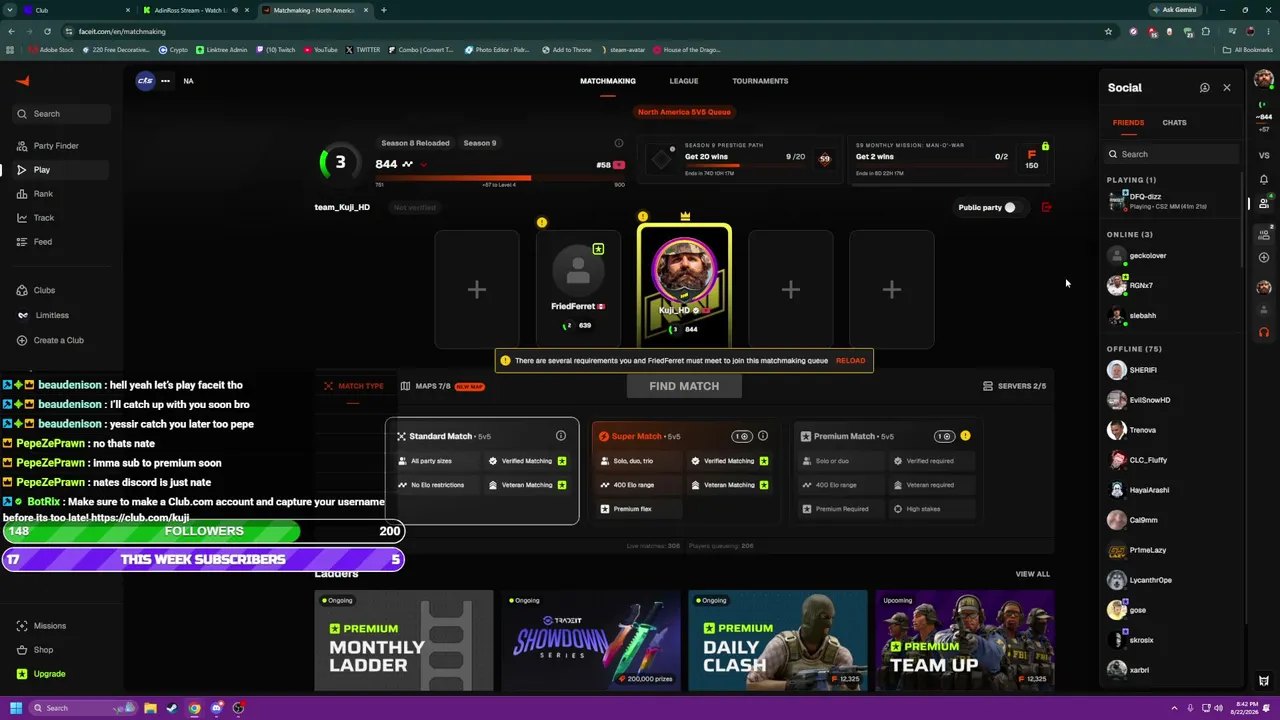Click View All for Ladders

point(1033,574)
